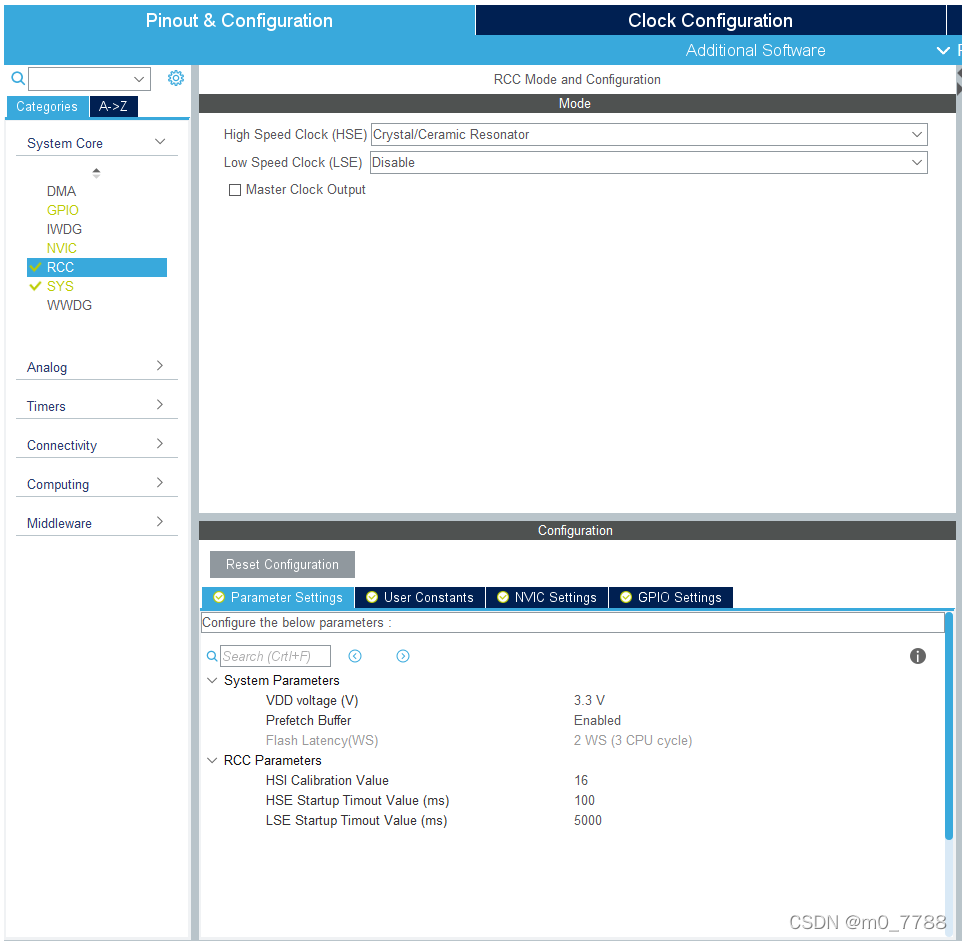Click the VDD voltage value 3.3 V

pos(589,701)
